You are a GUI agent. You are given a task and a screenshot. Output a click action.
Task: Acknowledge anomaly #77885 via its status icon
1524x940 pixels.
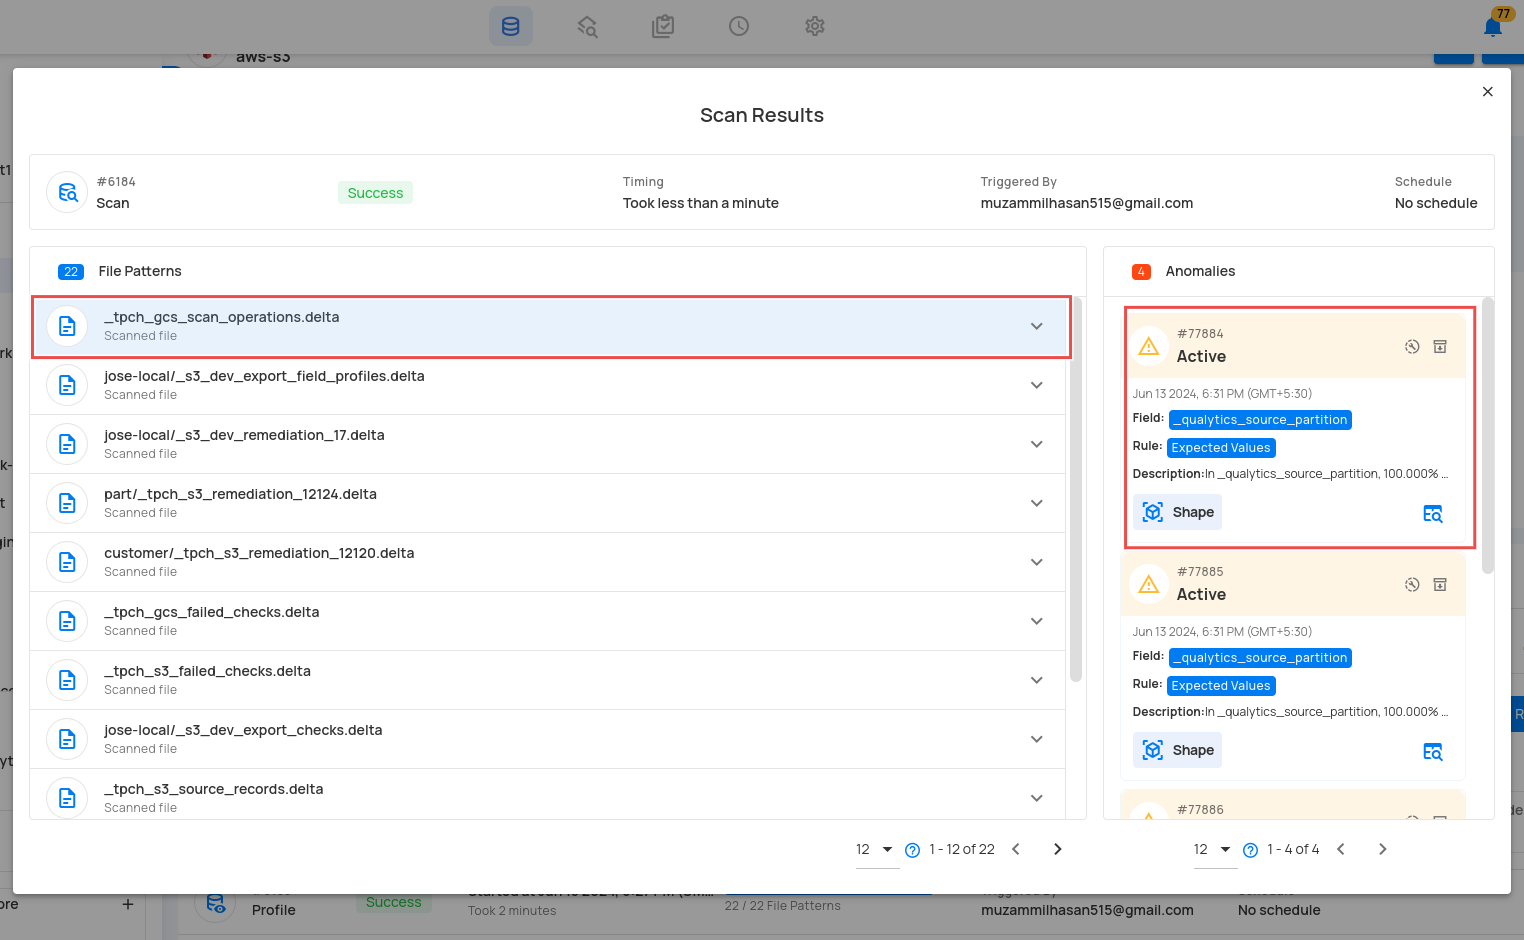(x=1412, y=584)
